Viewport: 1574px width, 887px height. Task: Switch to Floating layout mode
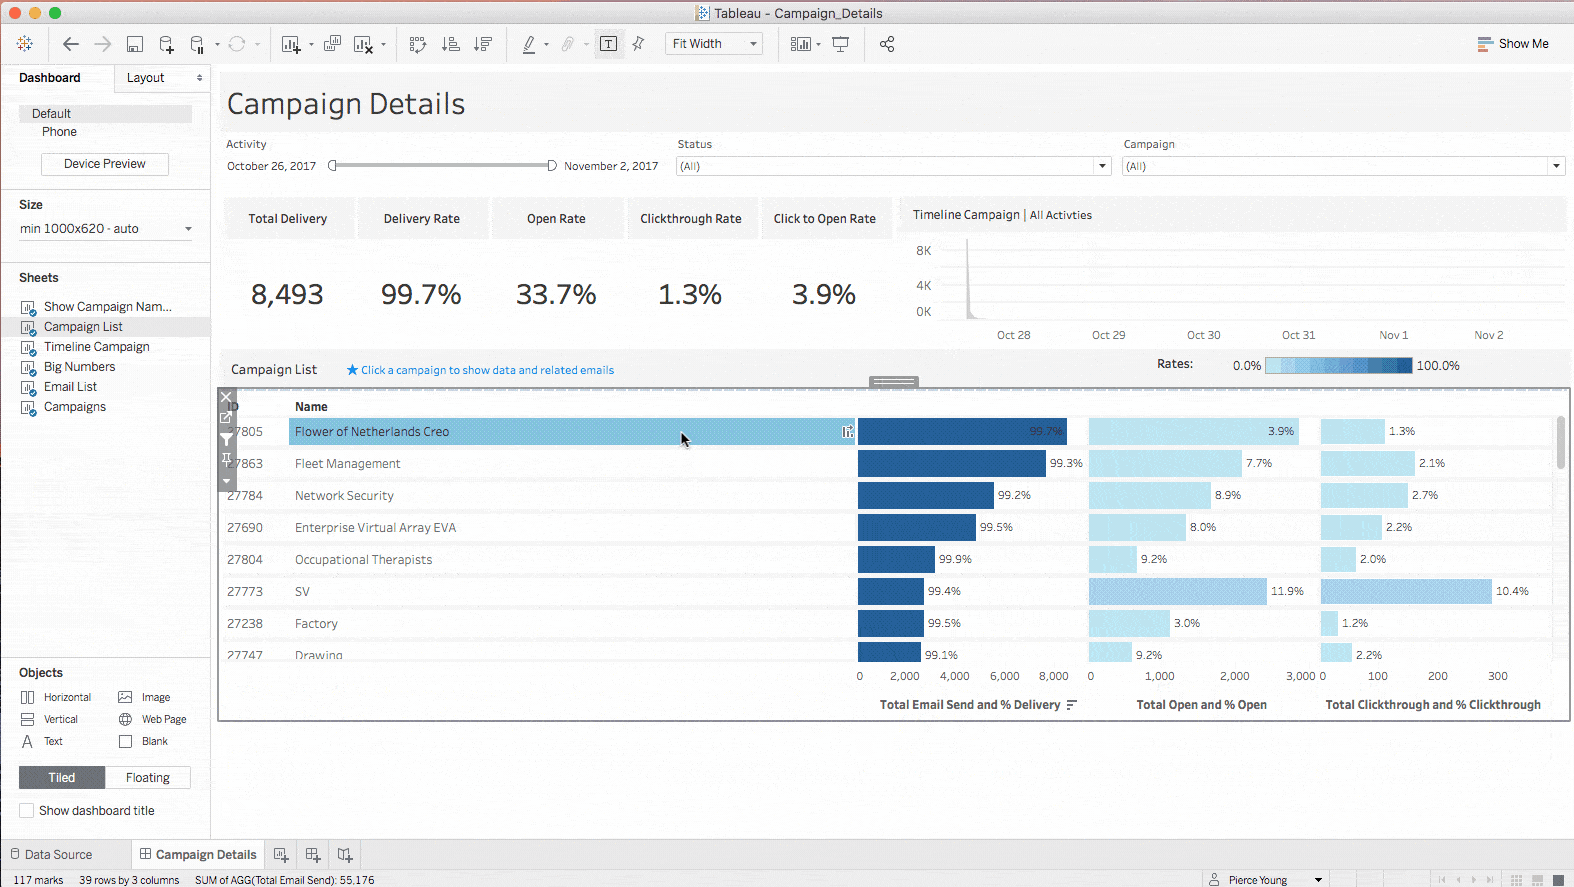(147, 778)
